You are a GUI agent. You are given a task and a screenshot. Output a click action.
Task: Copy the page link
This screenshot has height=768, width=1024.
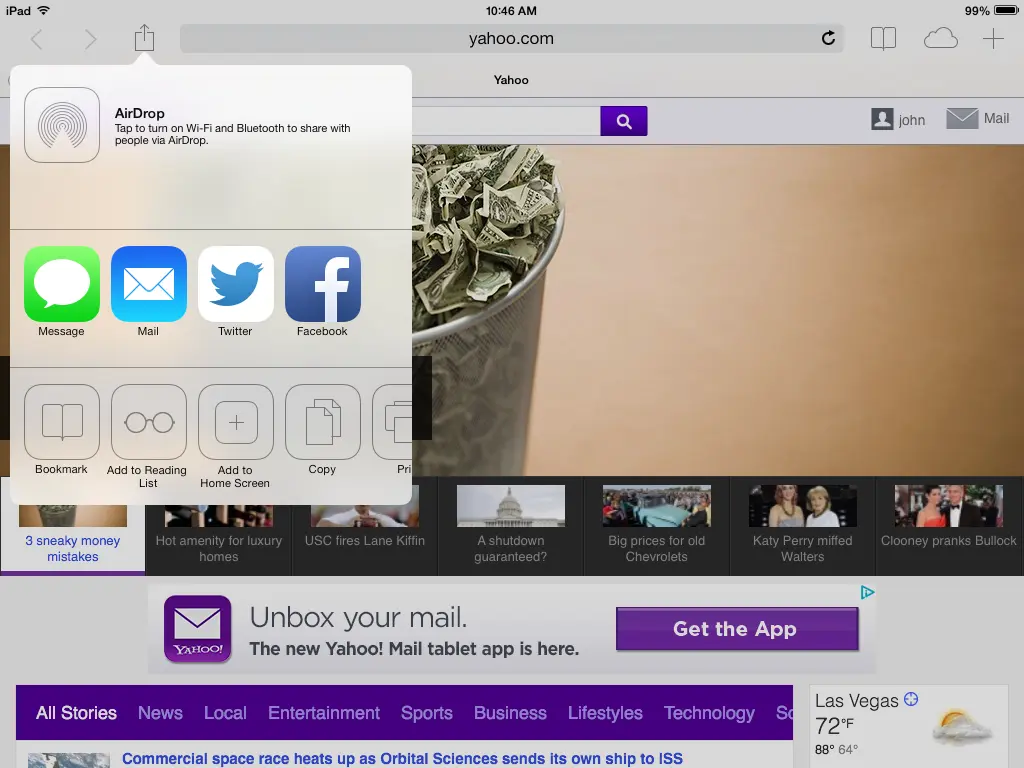[323, 422]
